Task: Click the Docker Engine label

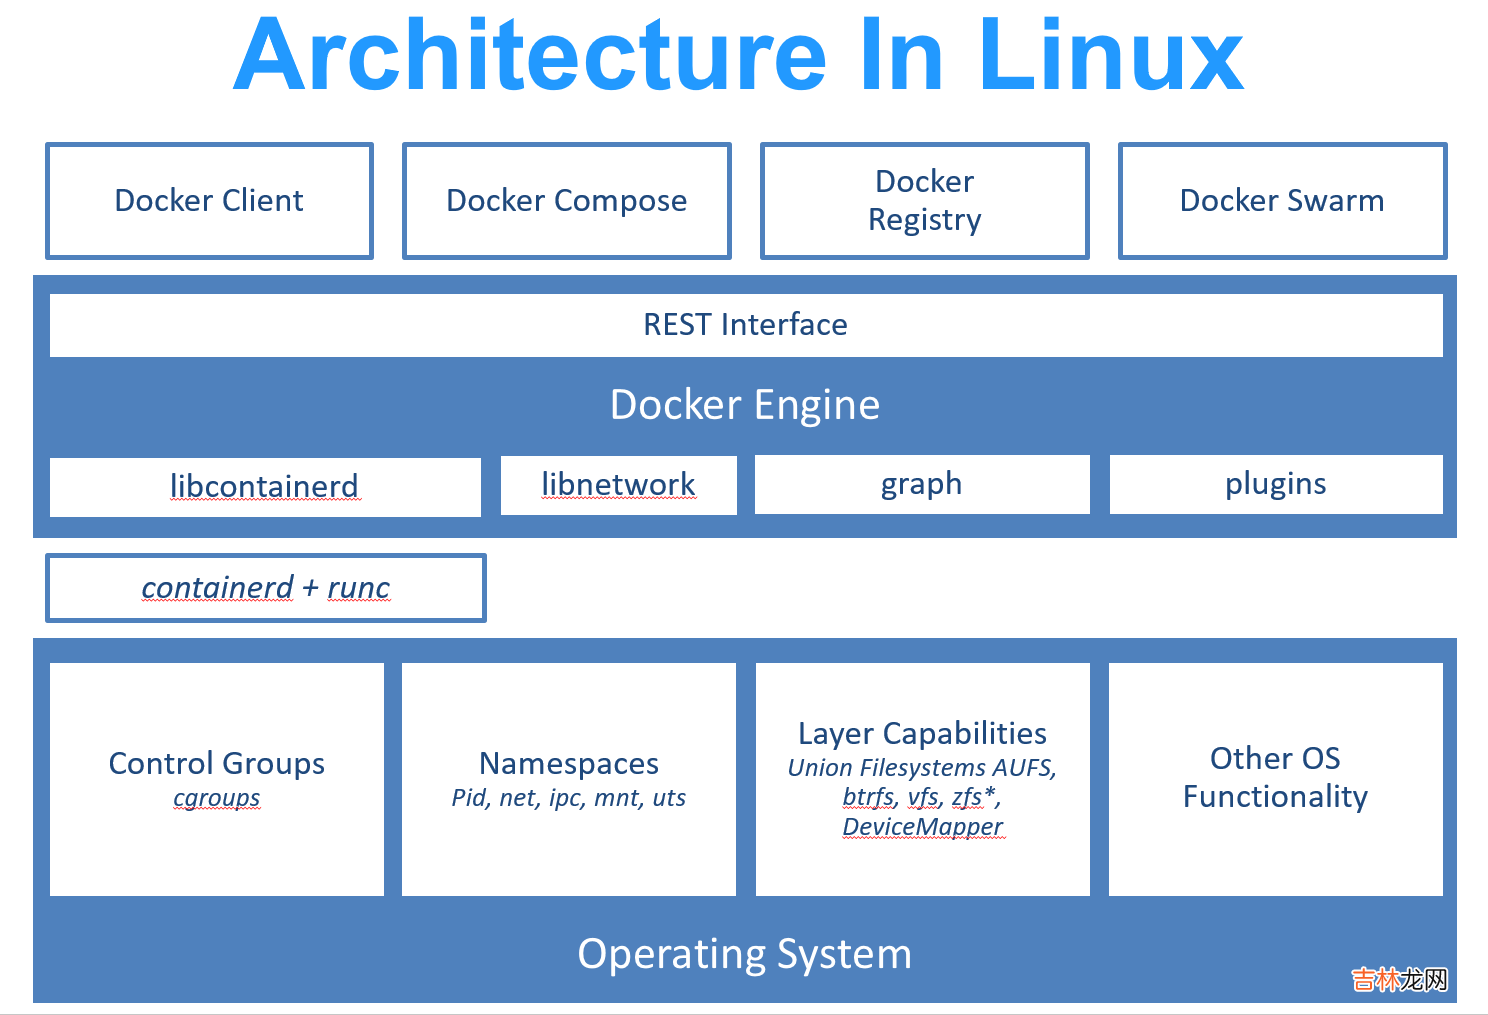Action: click(745, 405)
